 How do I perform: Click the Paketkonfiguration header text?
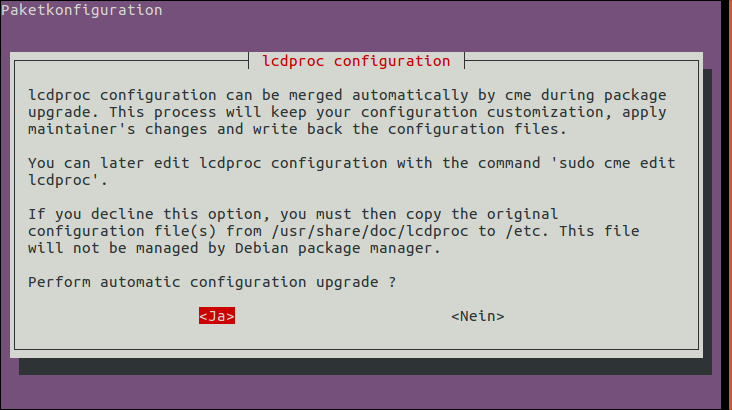coord(82,10)
